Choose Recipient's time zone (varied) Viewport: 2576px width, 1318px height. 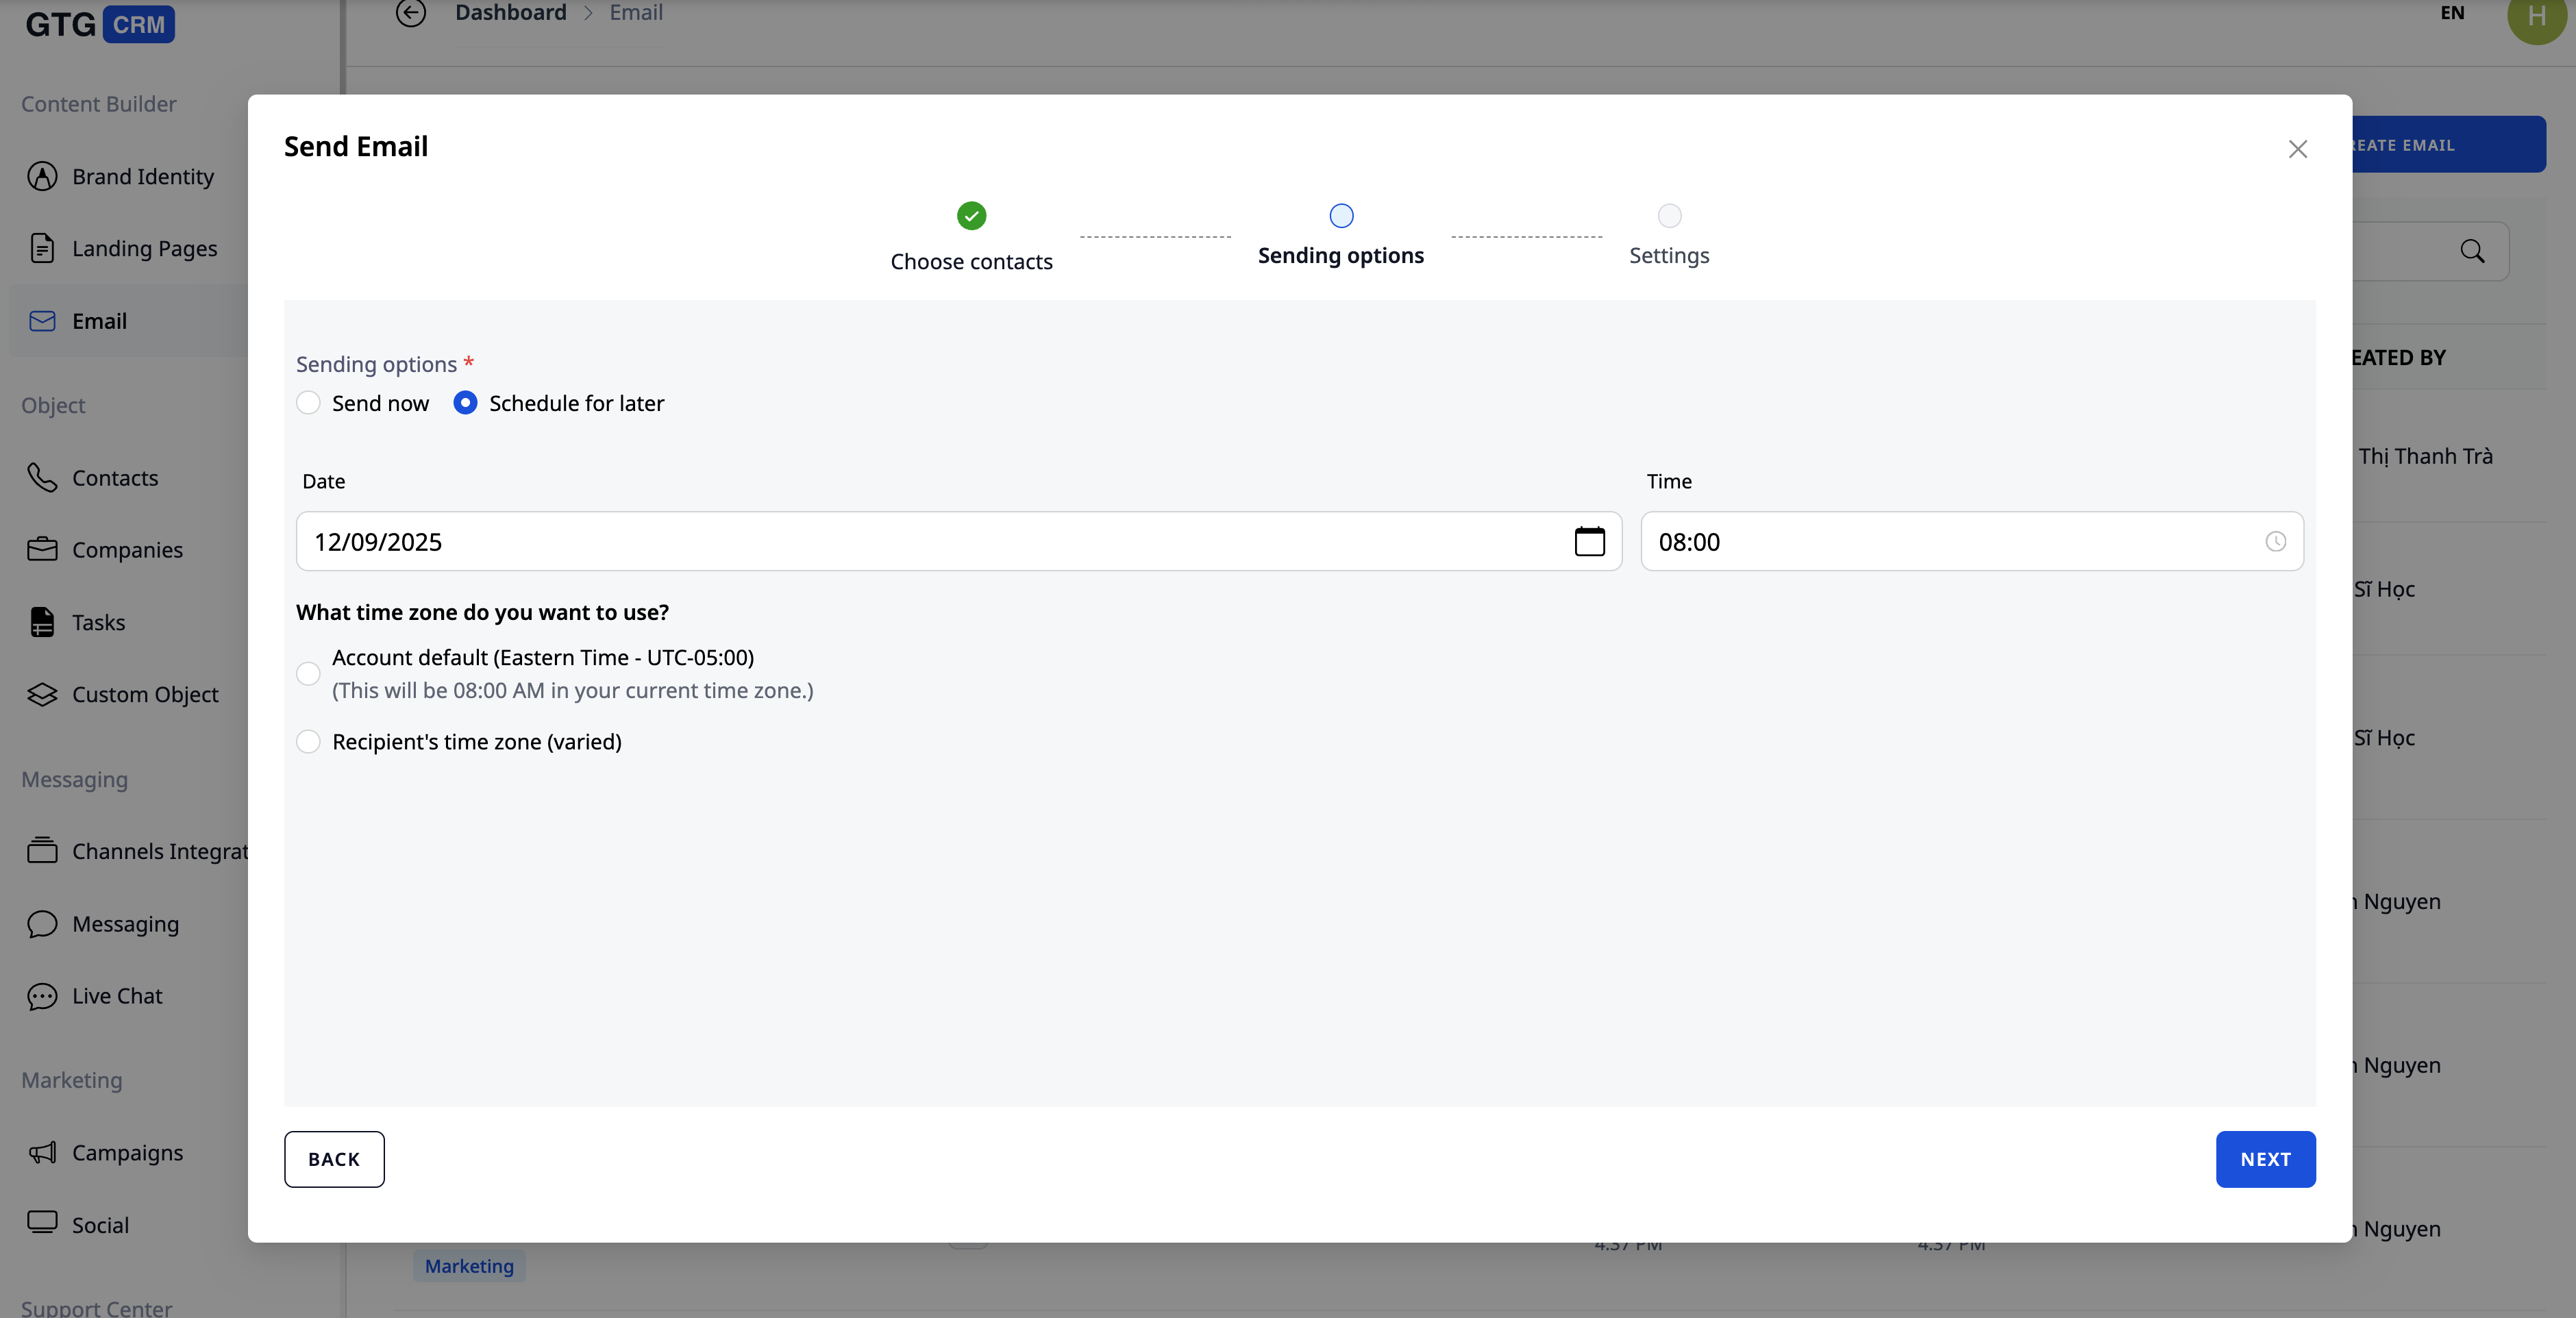[309, 742]
